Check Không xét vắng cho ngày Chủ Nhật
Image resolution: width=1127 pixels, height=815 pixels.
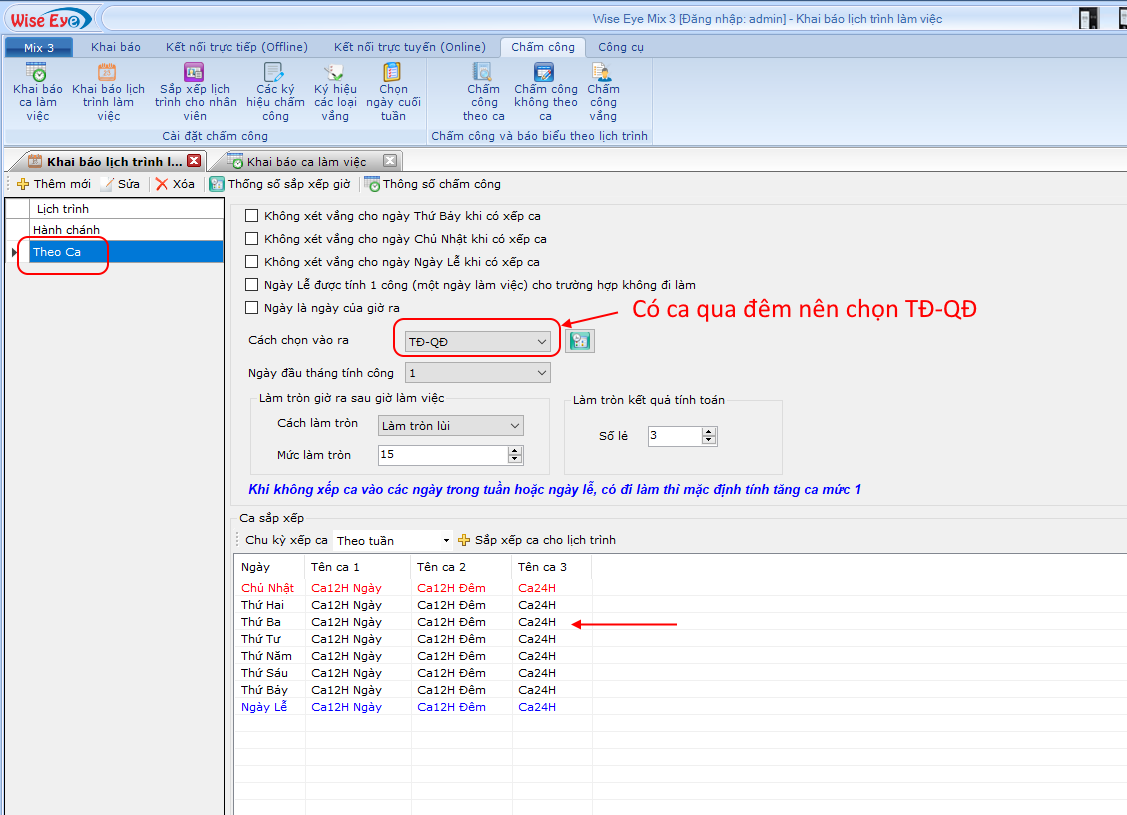(252, 239)
